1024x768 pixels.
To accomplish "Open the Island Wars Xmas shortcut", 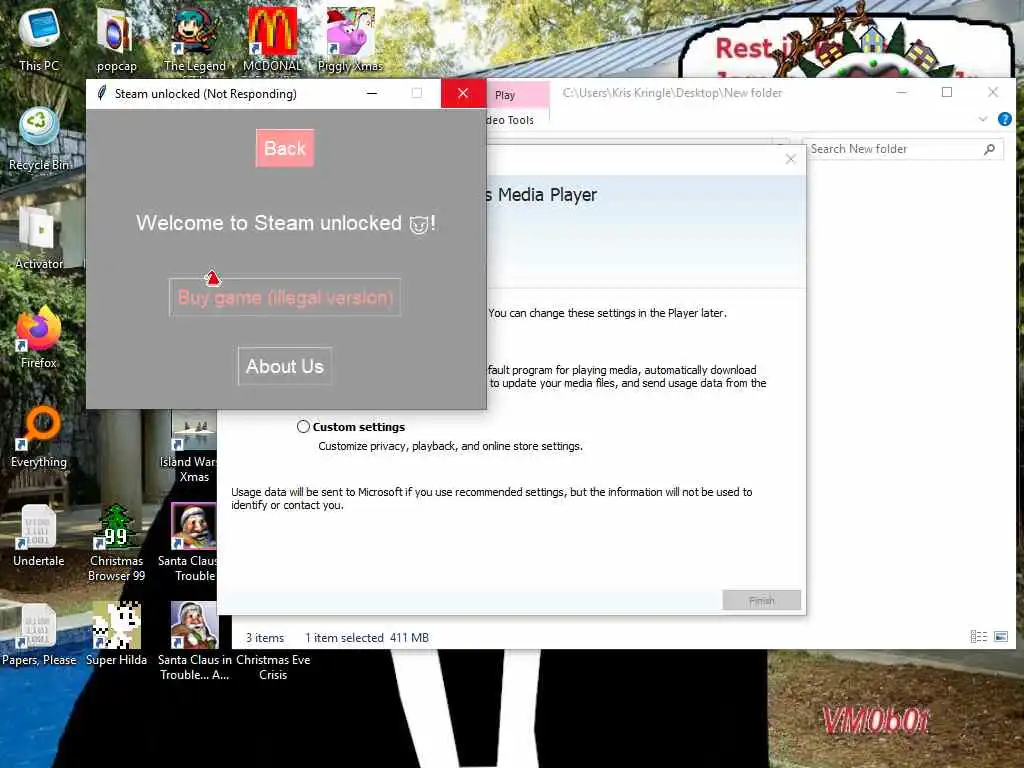I will coord(194,447).
